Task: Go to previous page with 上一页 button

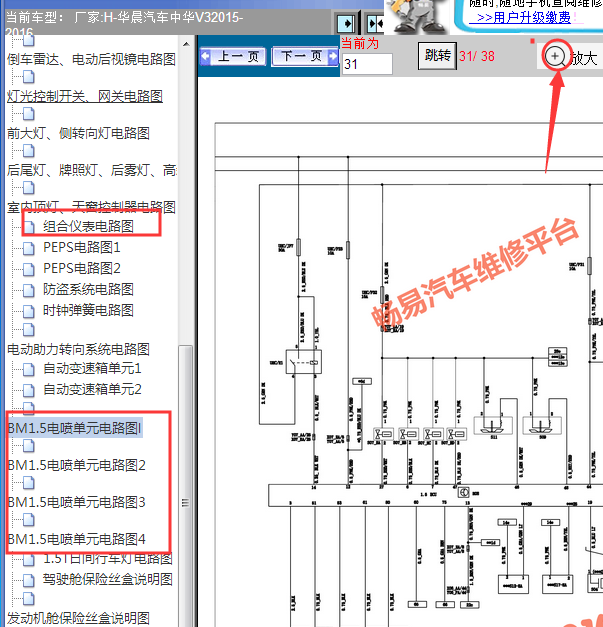Action: click(233, 56)
